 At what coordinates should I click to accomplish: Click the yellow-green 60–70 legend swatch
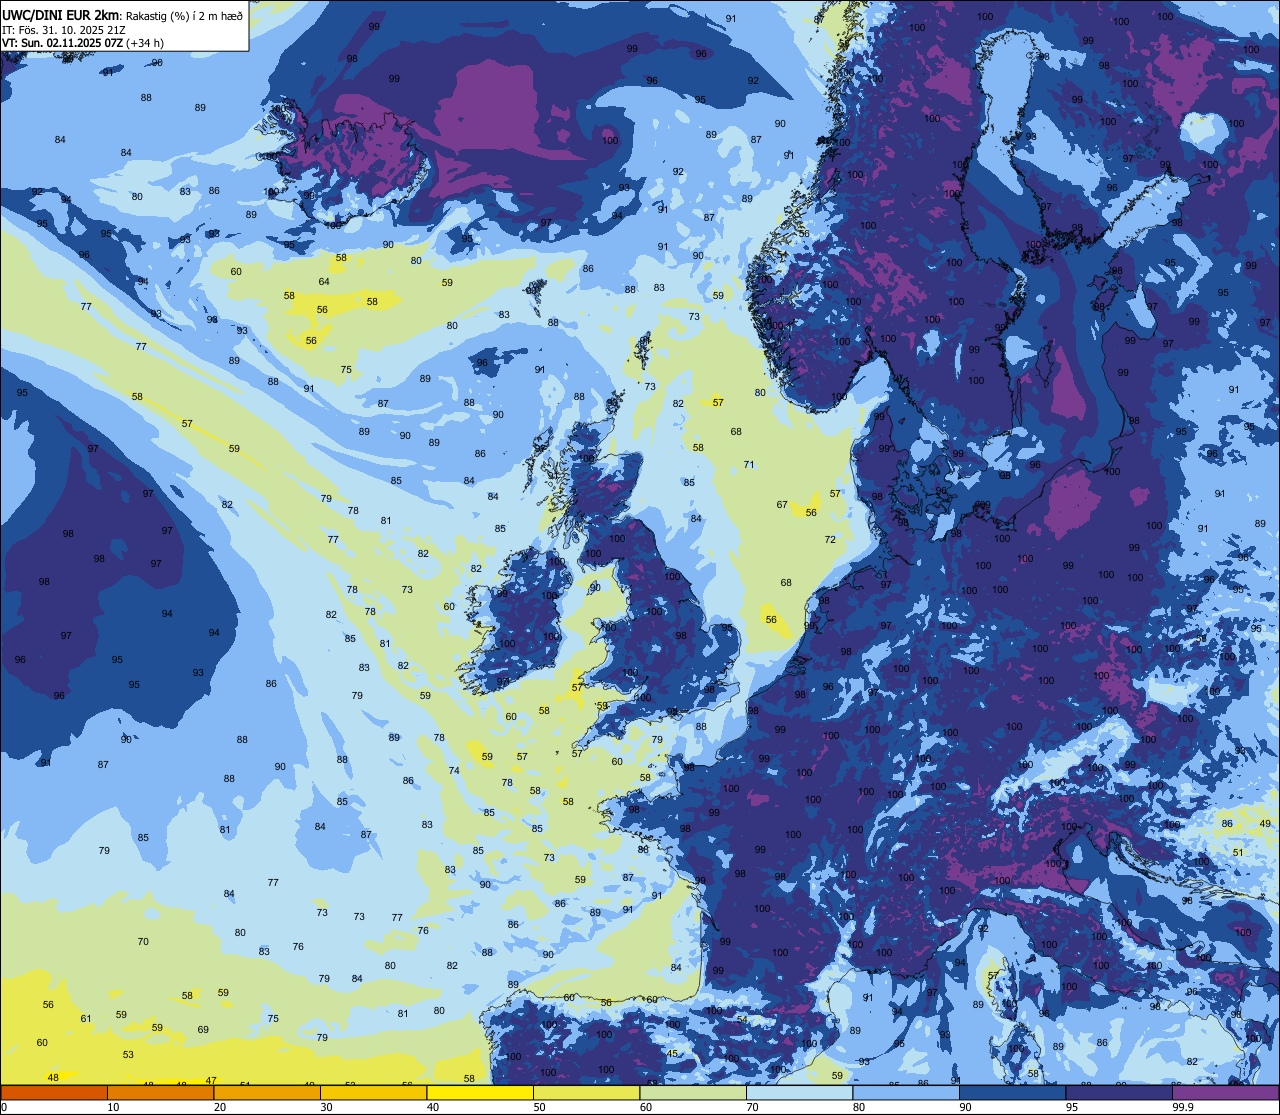pyautogui.click(x=693, y=1092)
